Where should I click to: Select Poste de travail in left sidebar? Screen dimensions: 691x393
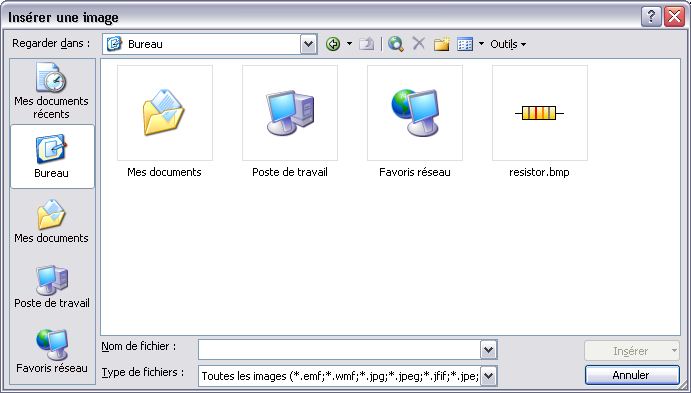(x=52, y=286)
